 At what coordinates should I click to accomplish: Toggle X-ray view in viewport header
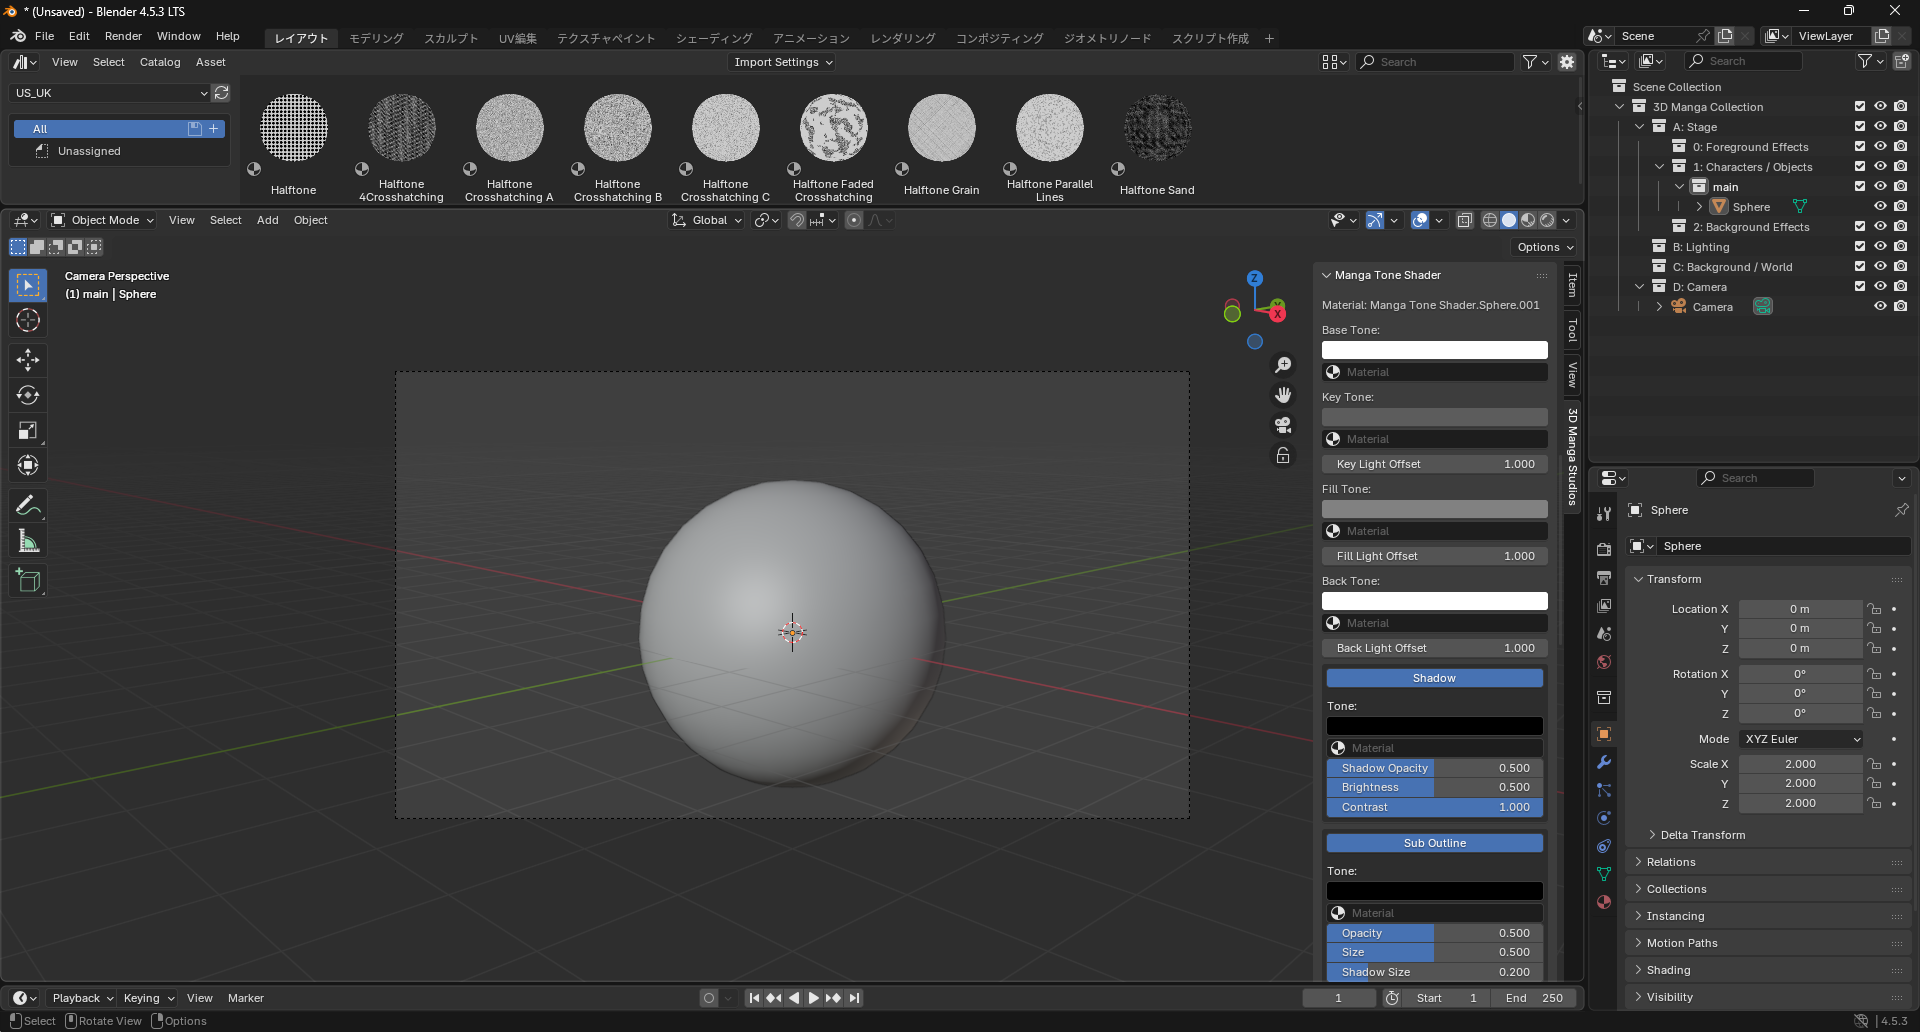click(x=1464, y=220)
